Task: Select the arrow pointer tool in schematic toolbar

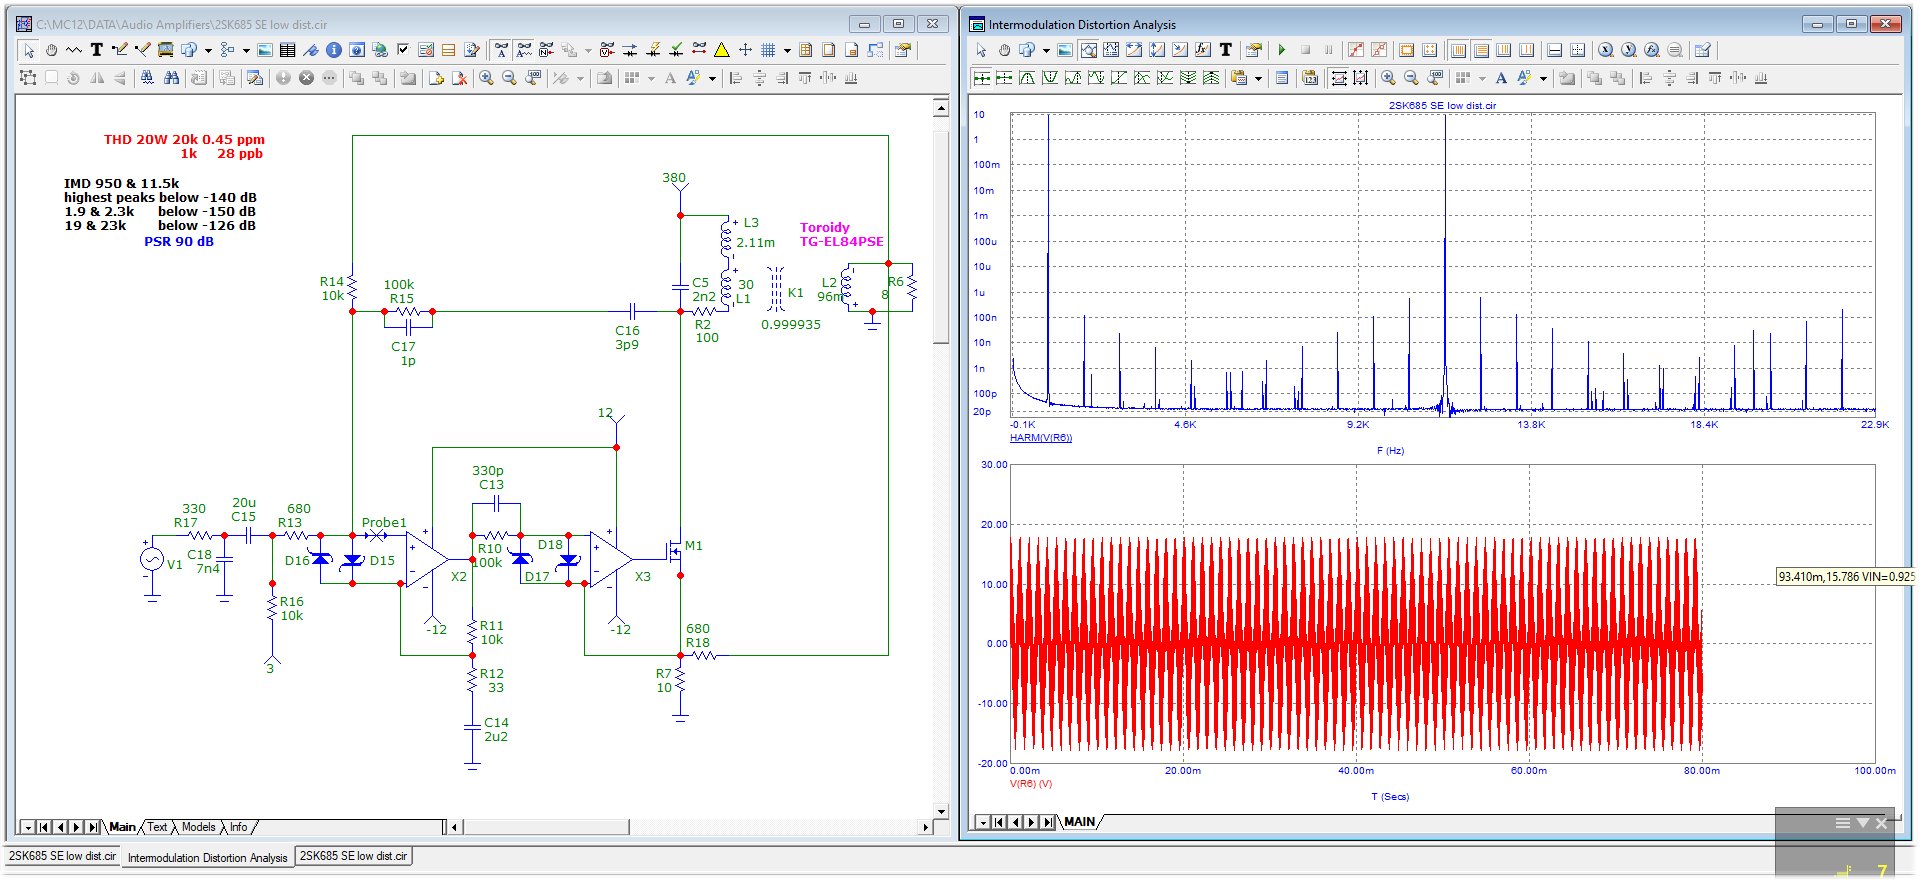Action: 29,50
